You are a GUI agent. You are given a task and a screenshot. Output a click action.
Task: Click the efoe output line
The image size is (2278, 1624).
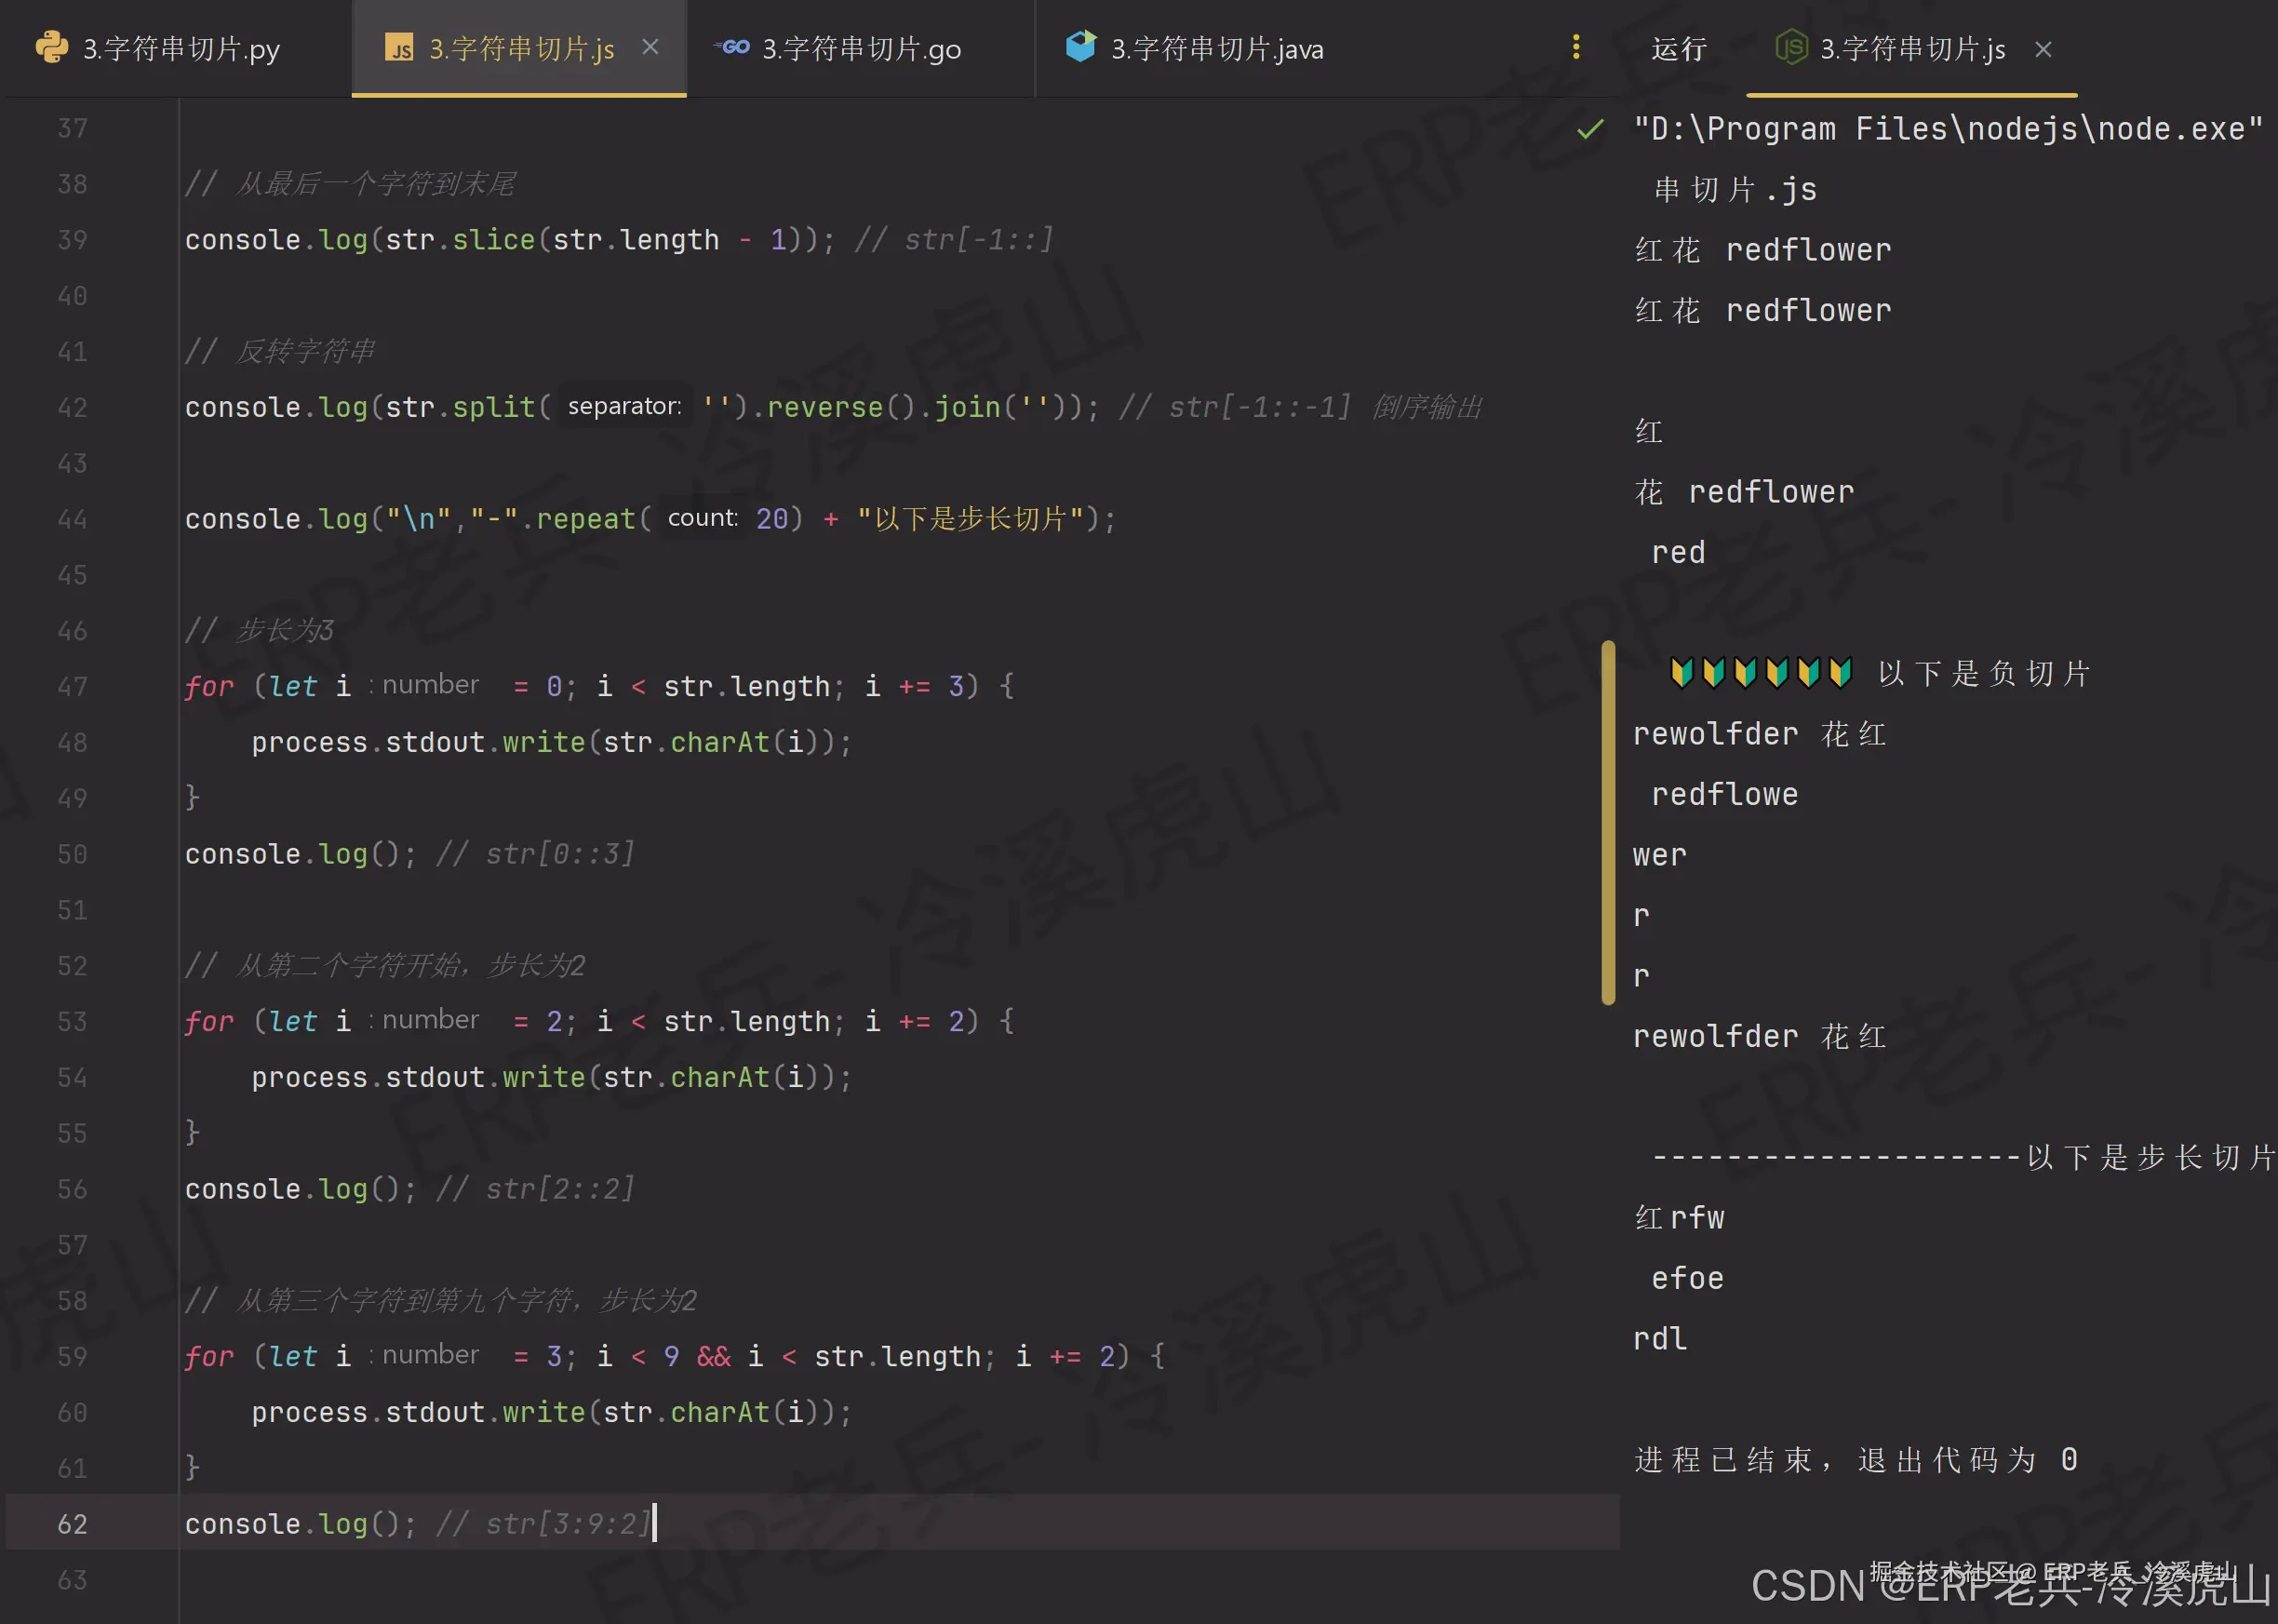[x=1688, y=1278]
